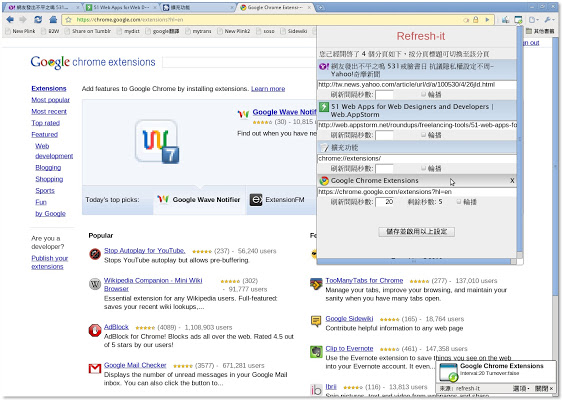Click the notification's Refresh-it window icon

click(448, 372)
